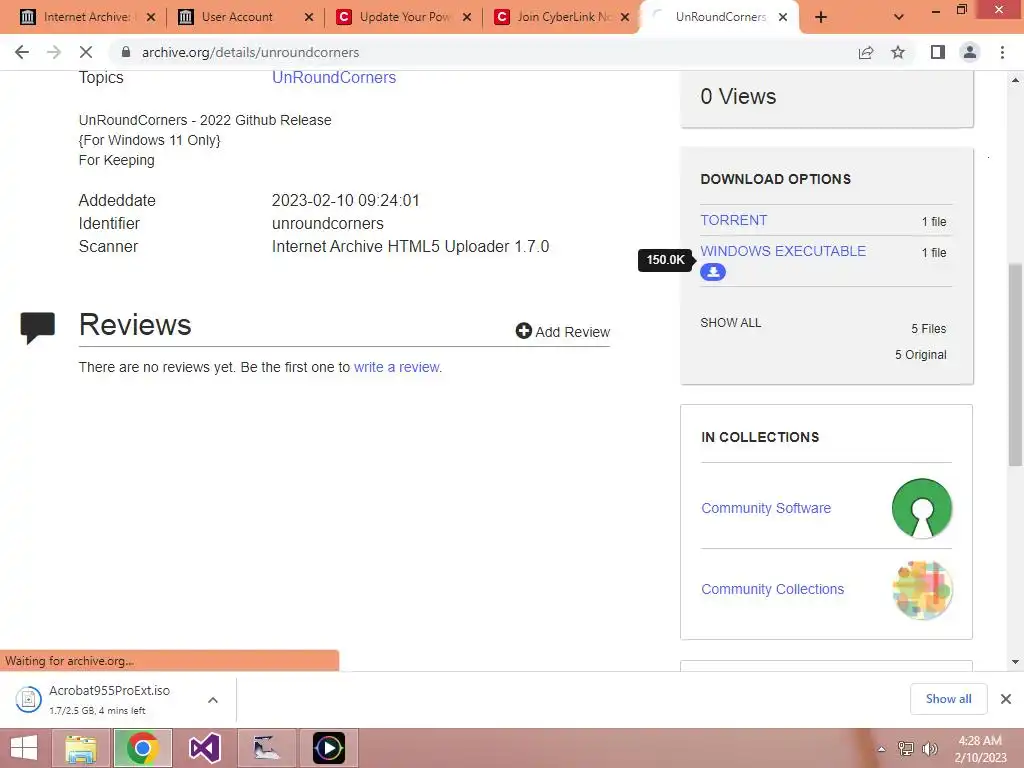The height and width of the screenshot is (768, 1024).
Task: Click the forward navigation arrow
Action: (x=54, y=52)
